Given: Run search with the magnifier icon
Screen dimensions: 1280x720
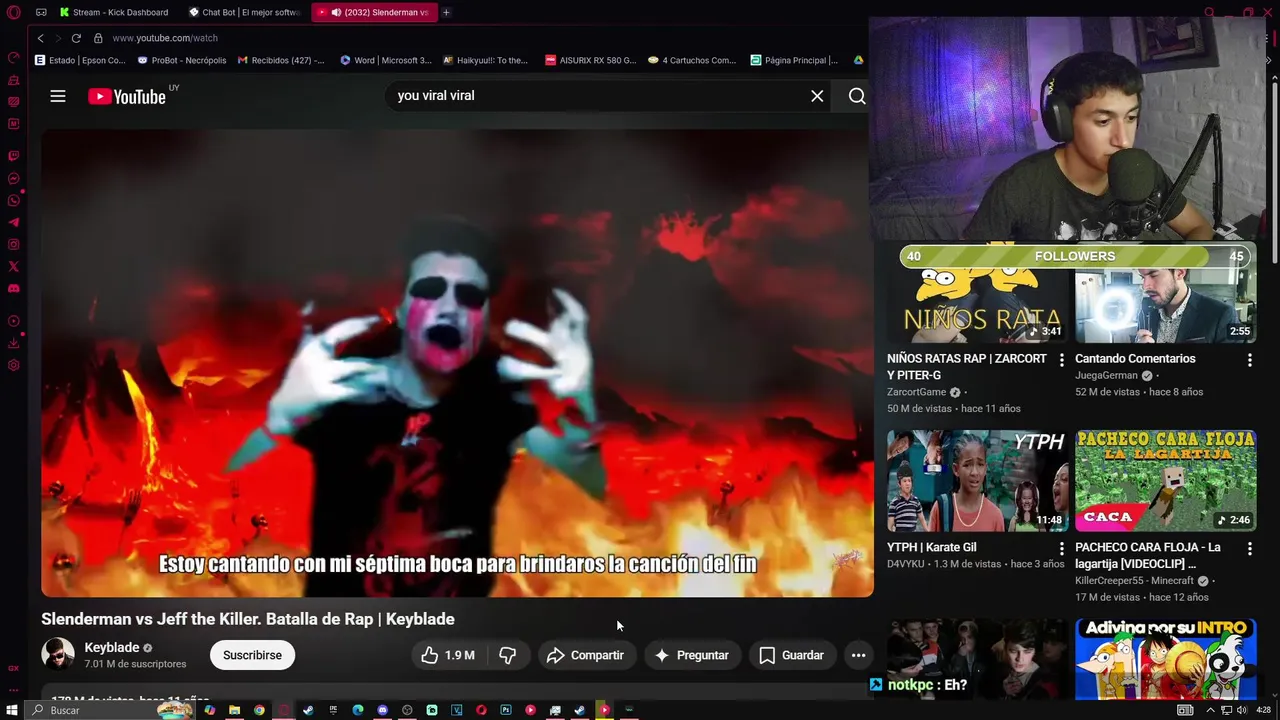Looking at the screenshot, I should (857, 96).
